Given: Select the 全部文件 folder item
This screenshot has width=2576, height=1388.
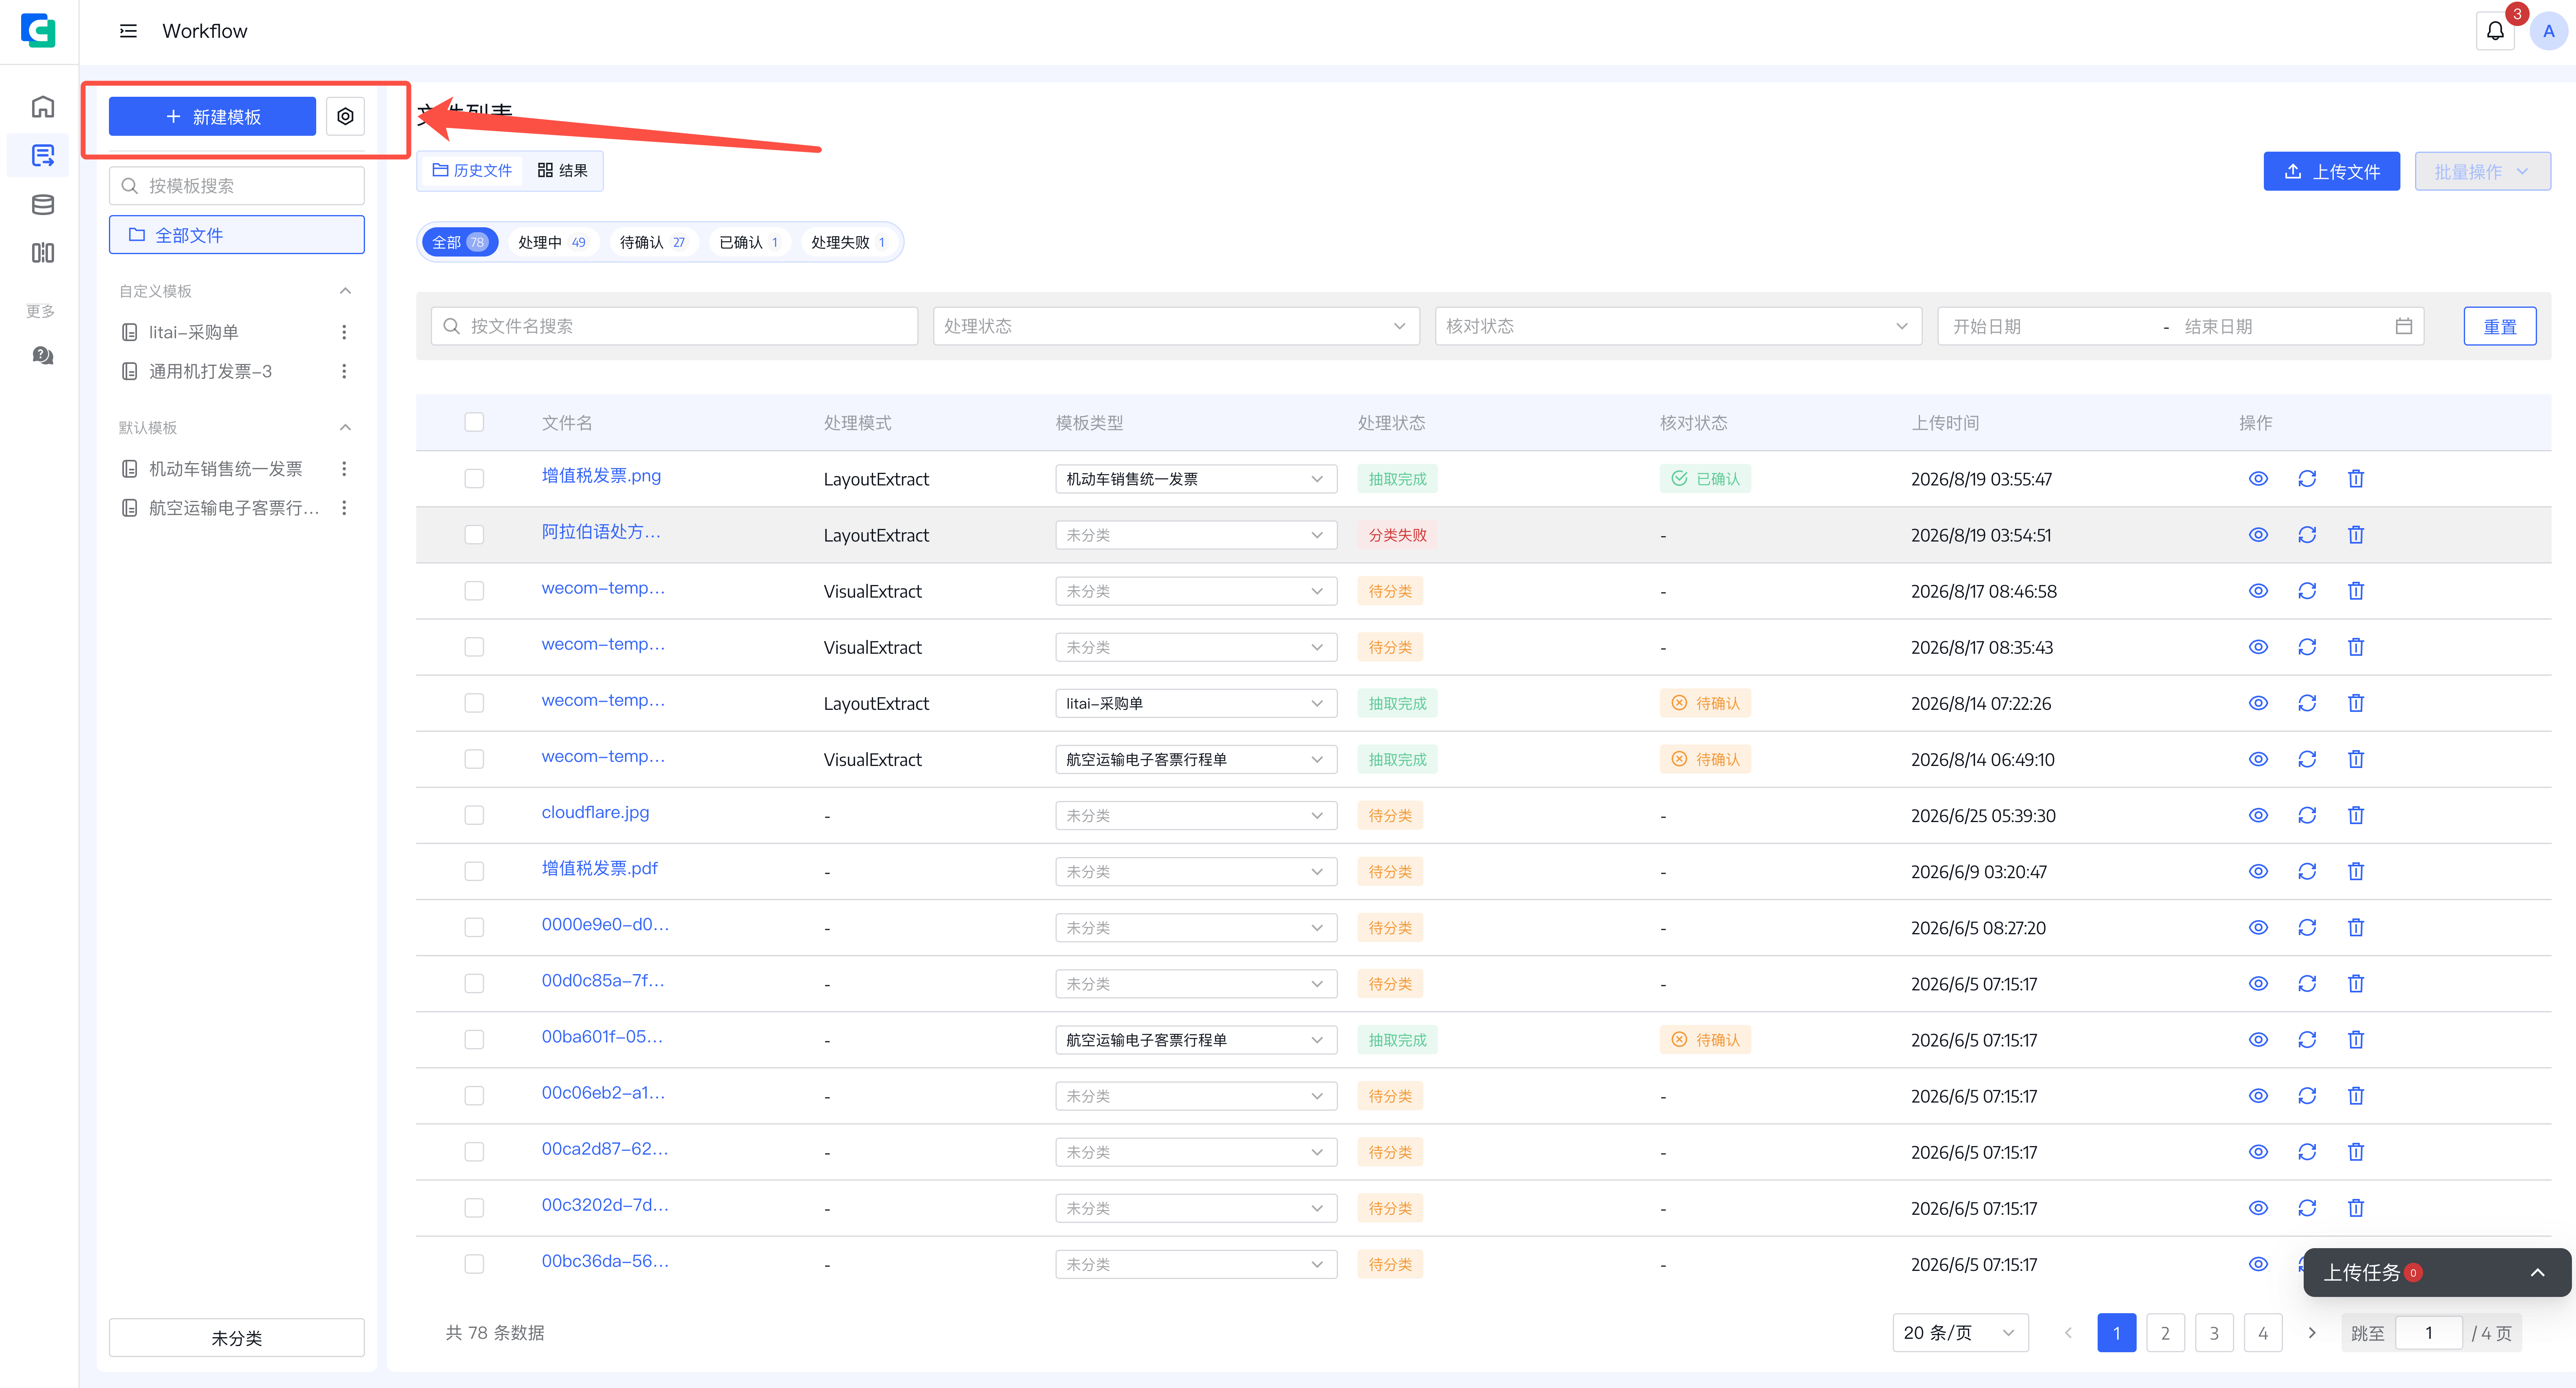Looking at the screenshot, I should [237, 235].
